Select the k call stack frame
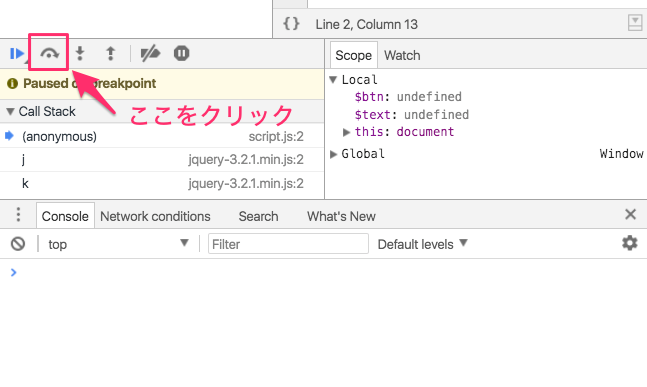This screenshot has width=647, height=387. click(162, 183)
